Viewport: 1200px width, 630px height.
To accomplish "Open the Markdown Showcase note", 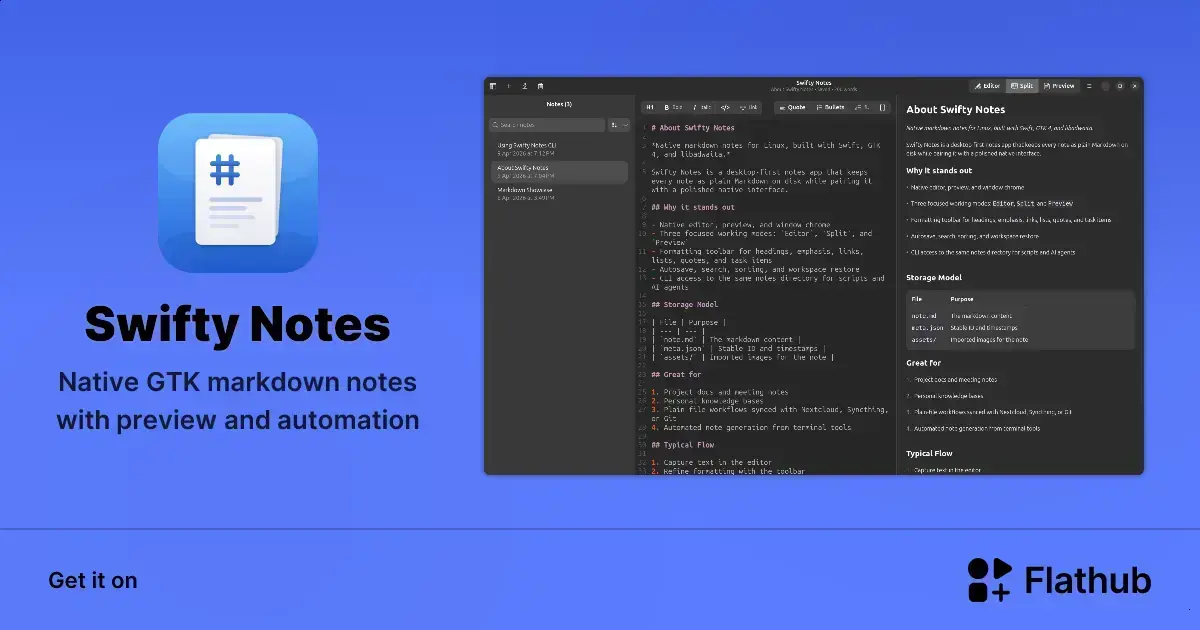I will click(x=558, y=193).
